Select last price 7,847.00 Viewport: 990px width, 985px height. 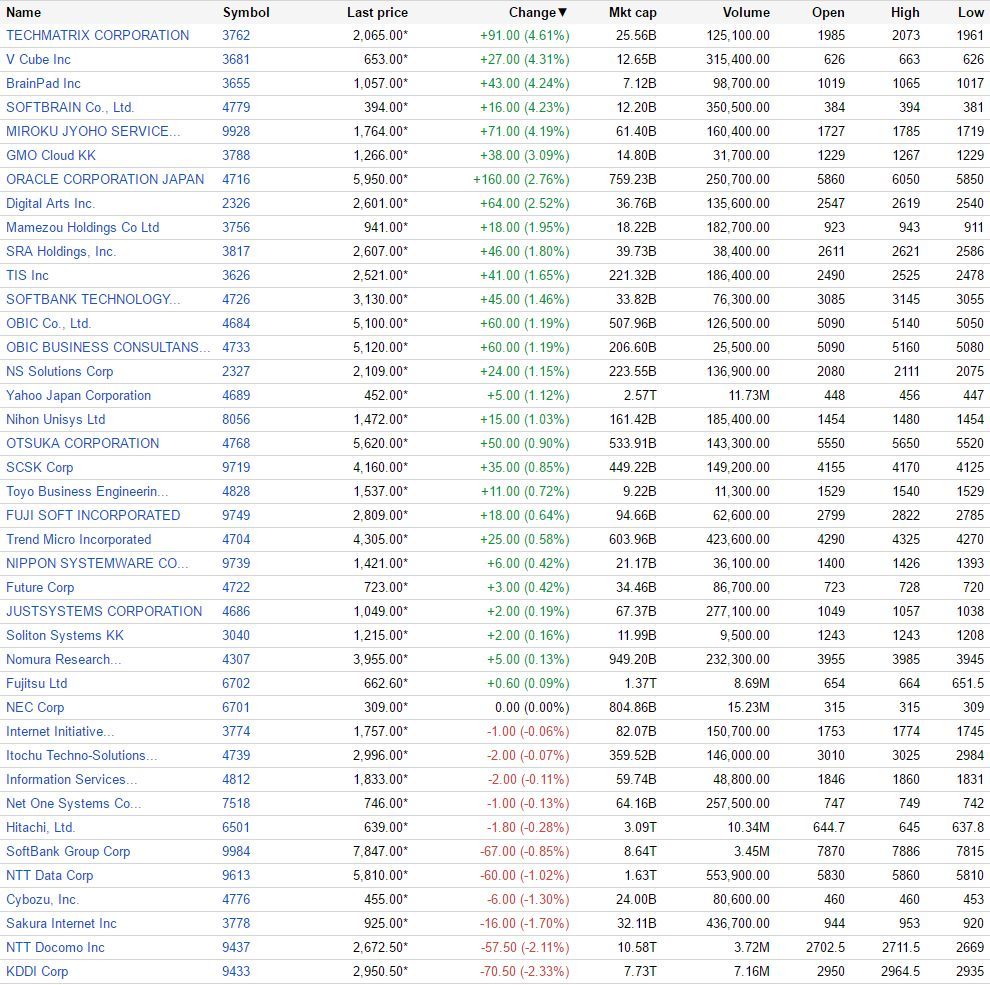380,851
